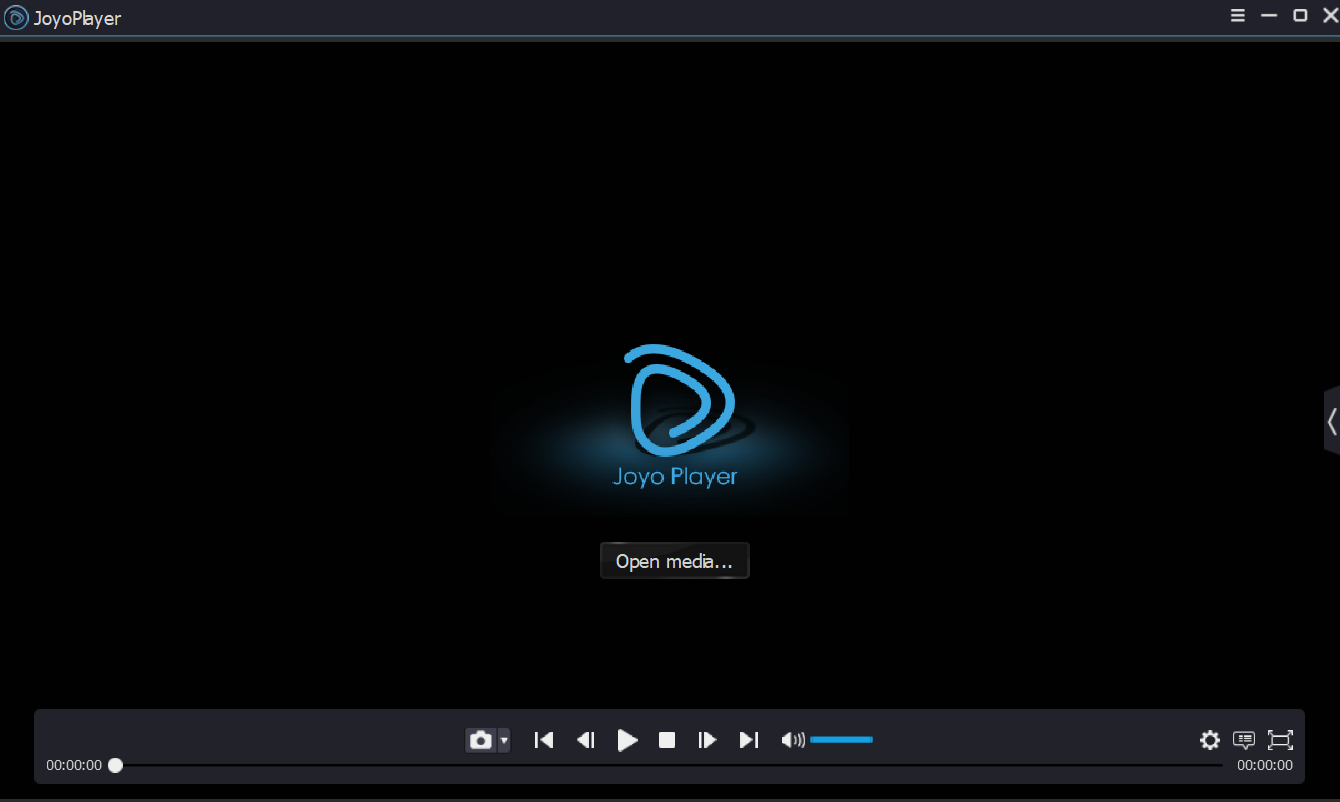Open settings with the gear icon
Viewport: 1340px width, 802px height.
click(1210, 740)
